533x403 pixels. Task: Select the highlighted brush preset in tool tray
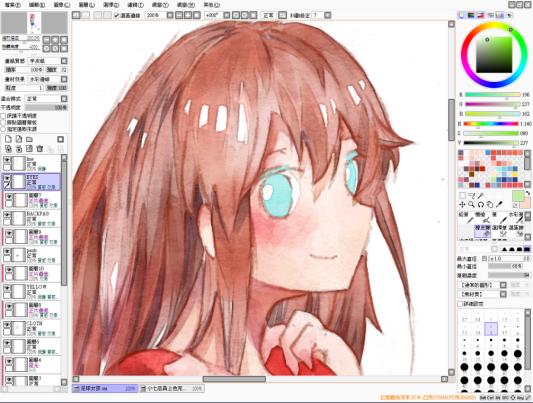[x=483, y=231]
